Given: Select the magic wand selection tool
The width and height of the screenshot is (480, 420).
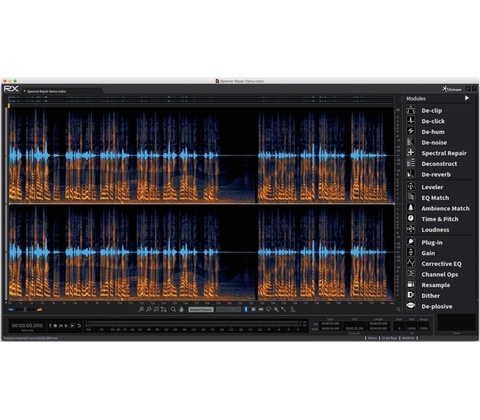Looking at the screenshot, I should tap(284, 309).
